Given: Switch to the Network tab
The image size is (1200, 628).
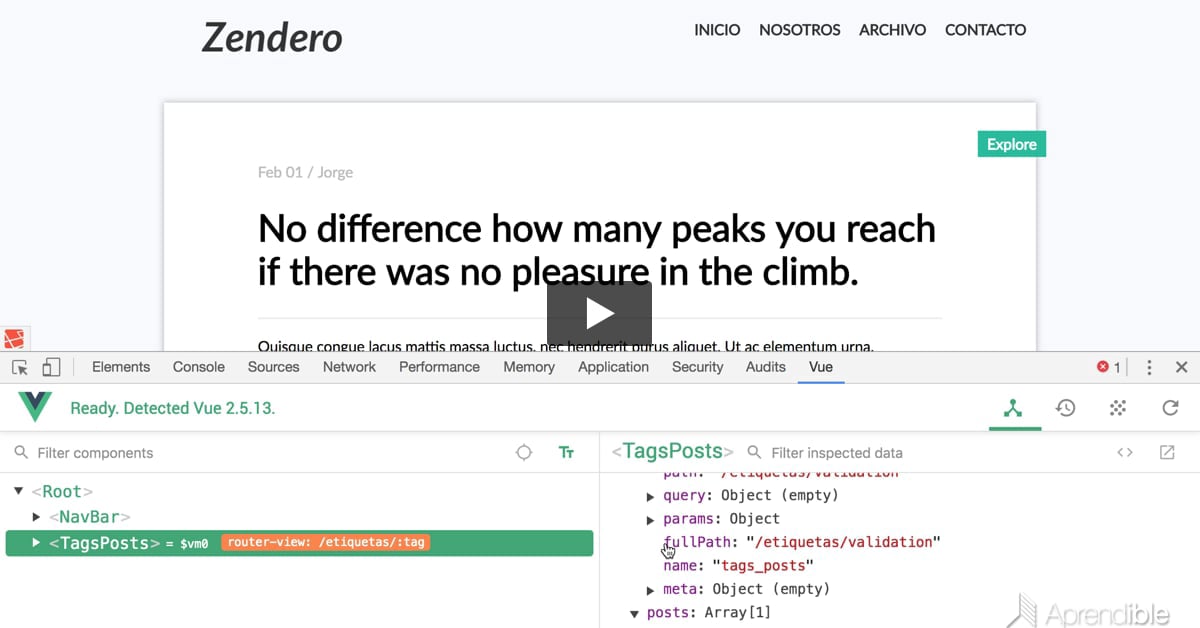Looking at the screenshot, I should [349, 367].
